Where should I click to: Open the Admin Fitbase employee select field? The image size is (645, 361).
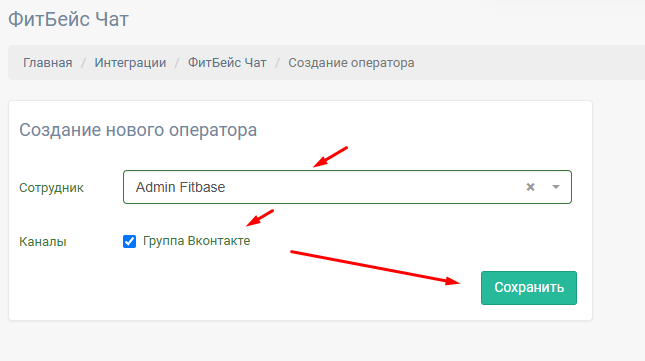(x=347, y=187)
